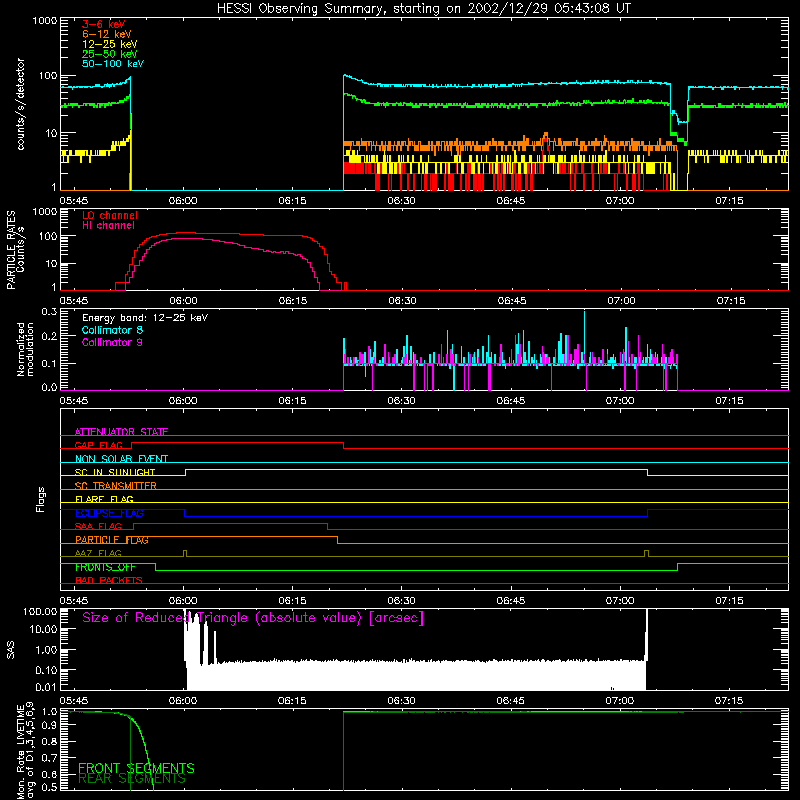Select the SC IN SUNLIGHT label

point(115,472)
